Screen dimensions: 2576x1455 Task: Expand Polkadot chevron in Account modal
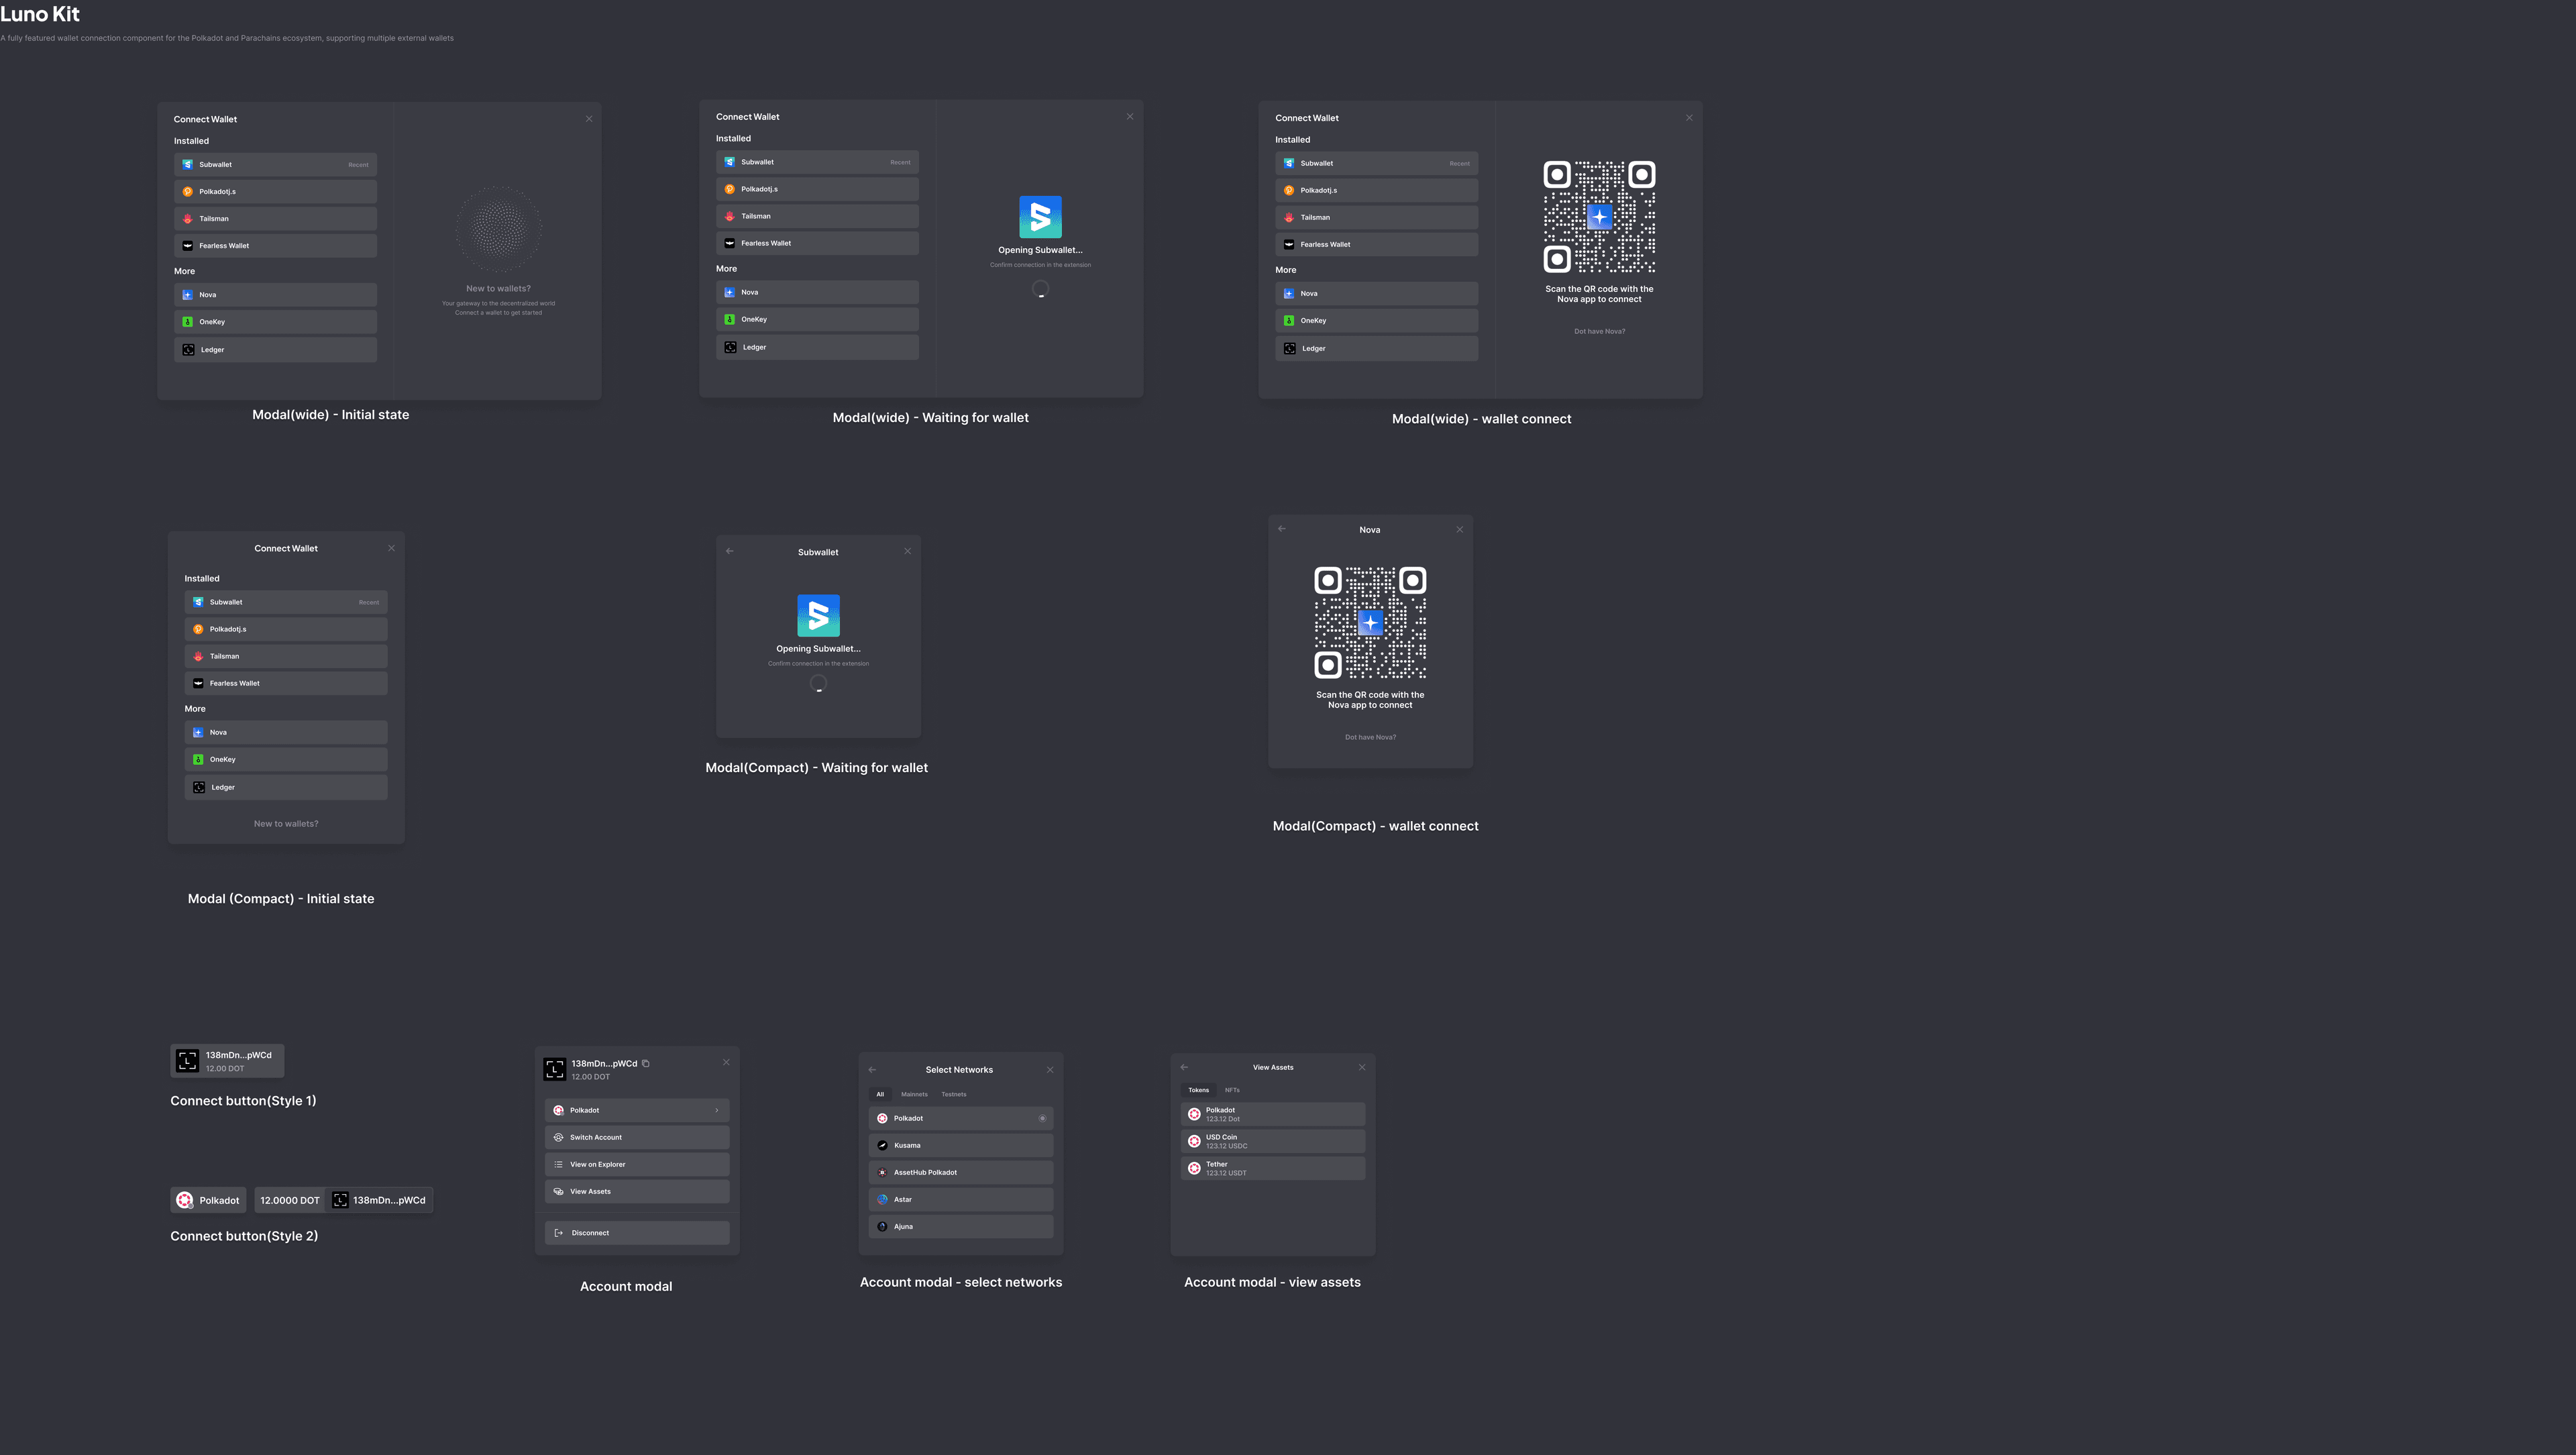[x=717, y=1110]
